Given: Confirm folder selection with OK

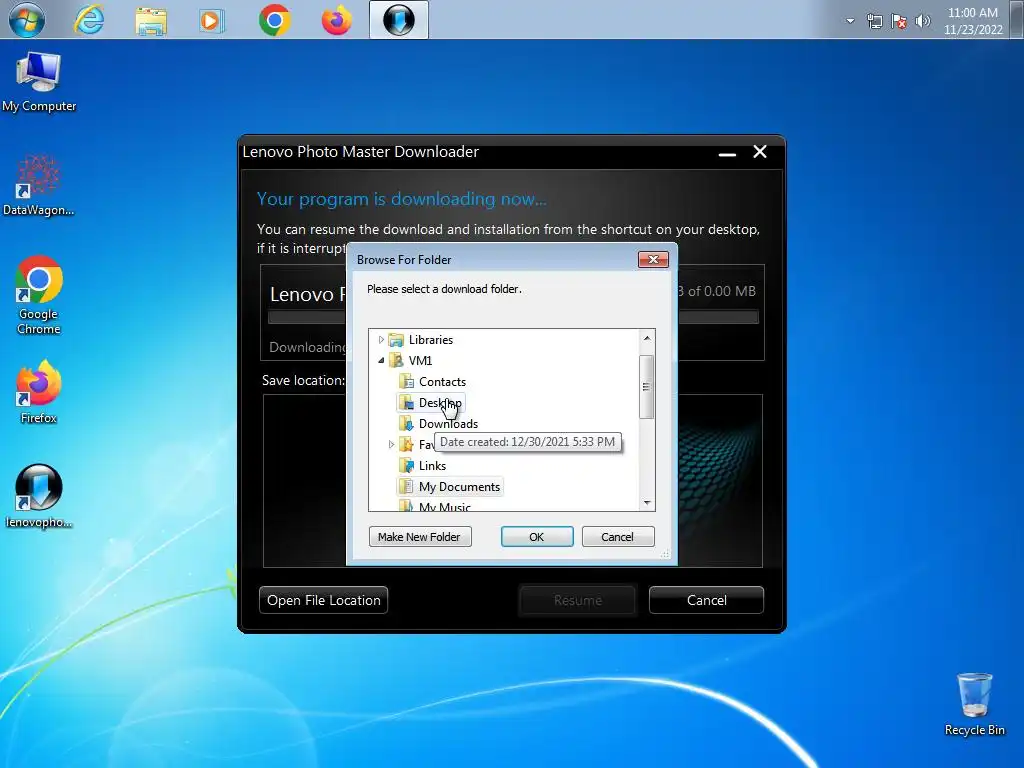Looking at the screenshot, I should pos(537,537).
